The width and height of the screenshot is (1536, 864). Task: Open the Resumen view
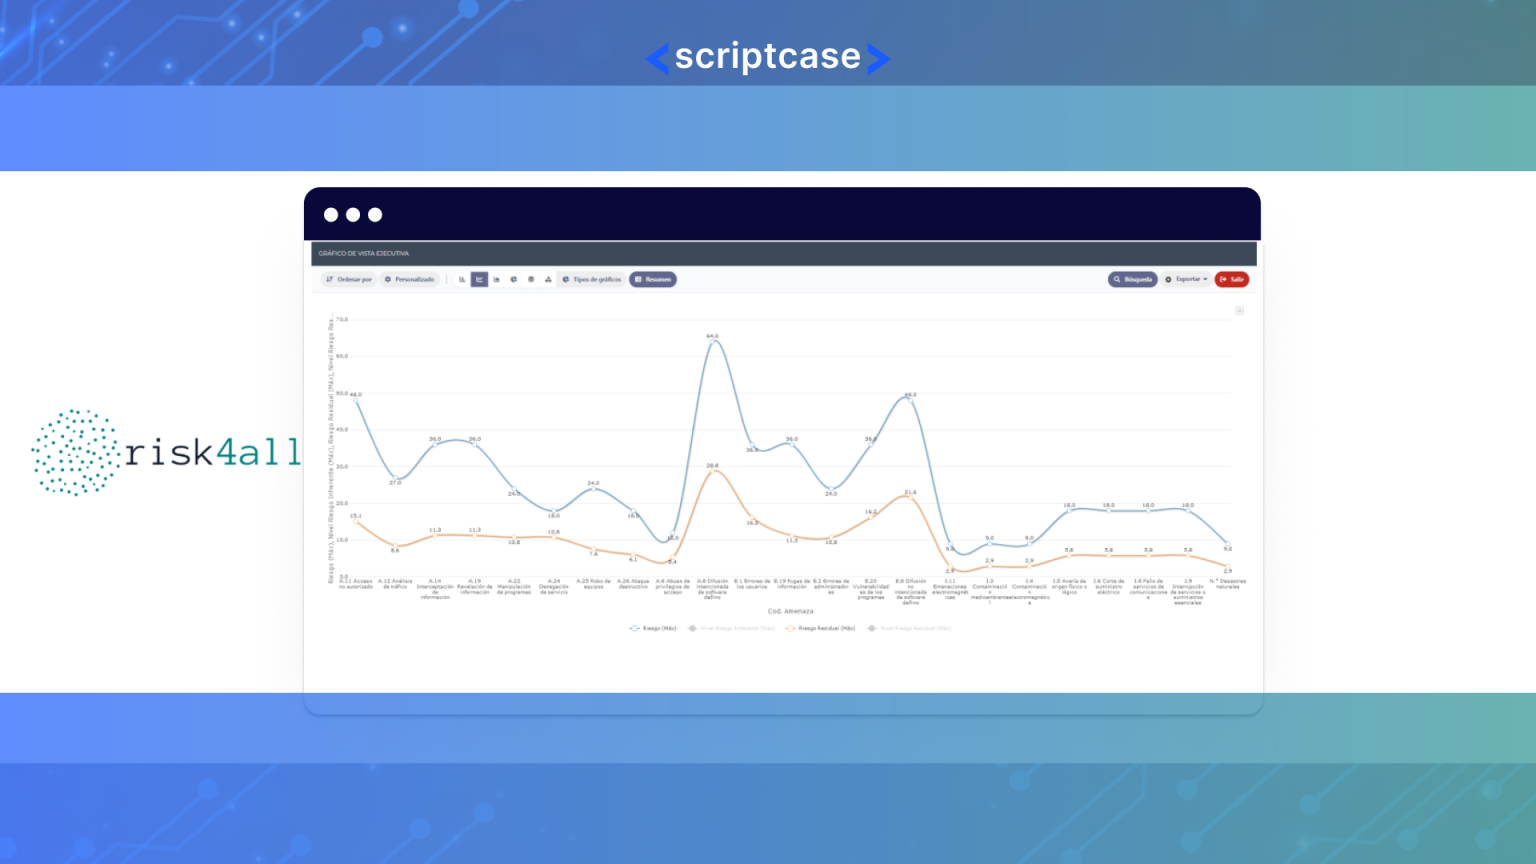click(653, 280)
